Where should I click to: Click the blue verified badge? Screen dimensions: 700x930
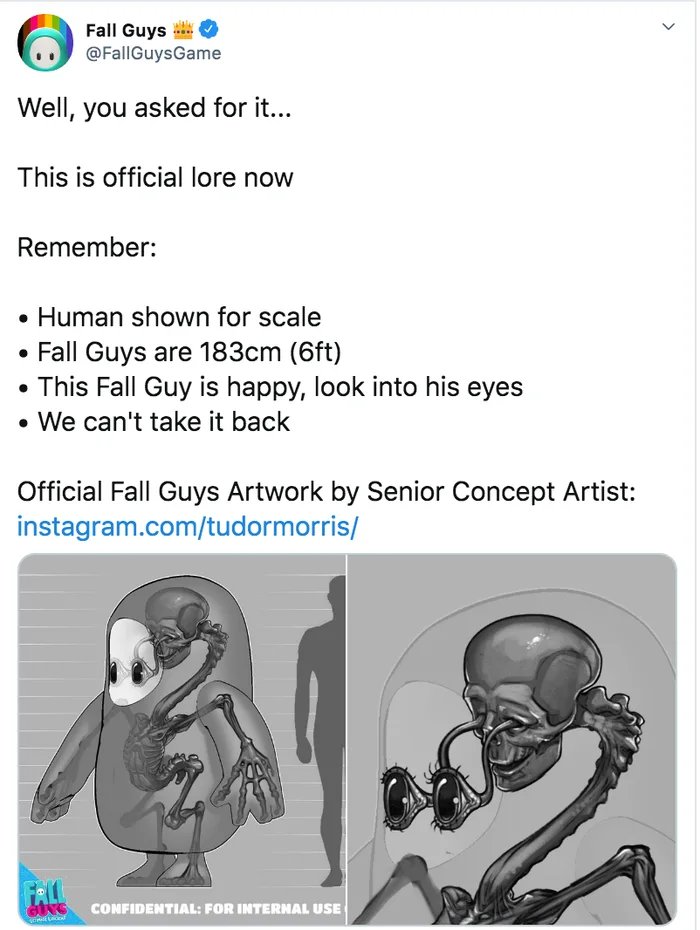pyautogui.click(x=207, y=30)
